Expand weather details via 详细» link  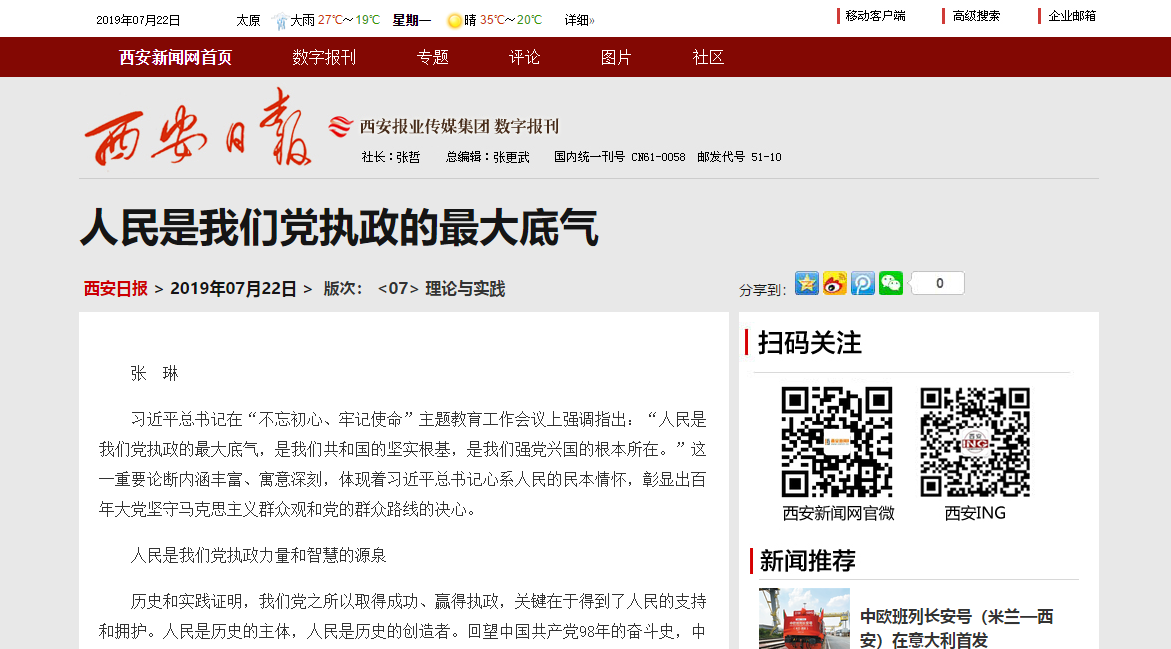[579, 20]
